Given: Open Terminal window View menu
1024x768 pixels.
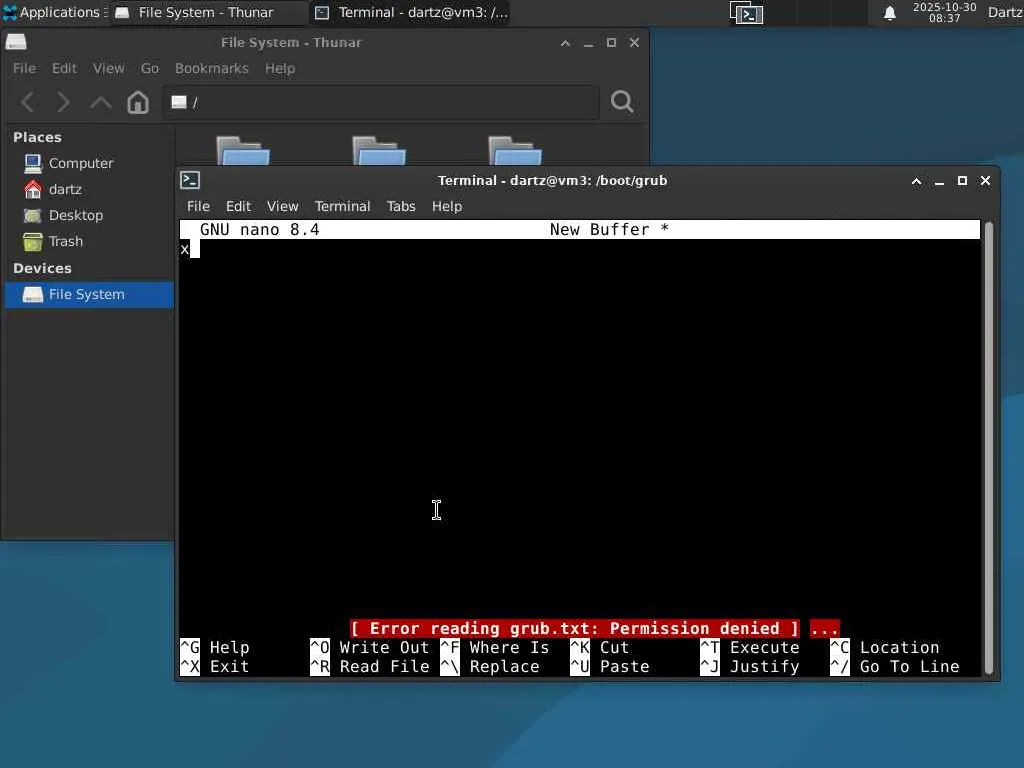Looking at the screenshot, I should pyautogui.click(x=282, y=206).
